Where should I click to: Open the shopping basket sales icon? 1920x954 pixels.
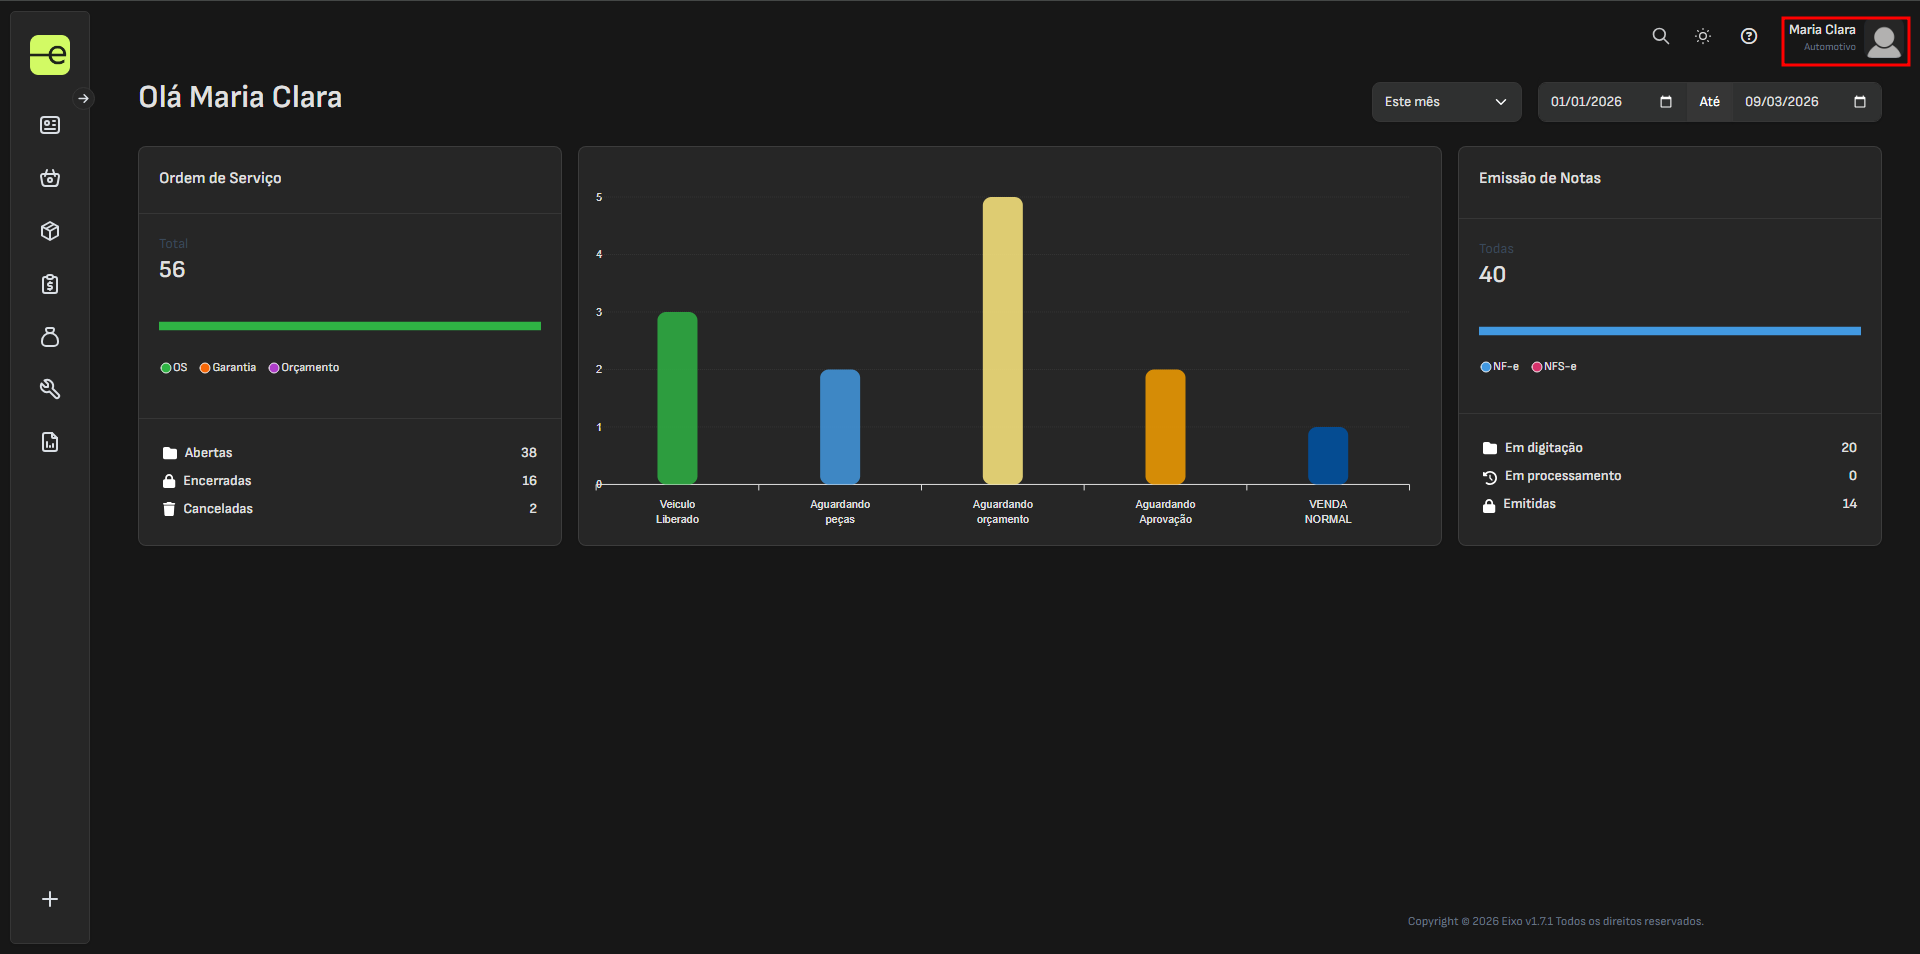click(x=50, y=178)
